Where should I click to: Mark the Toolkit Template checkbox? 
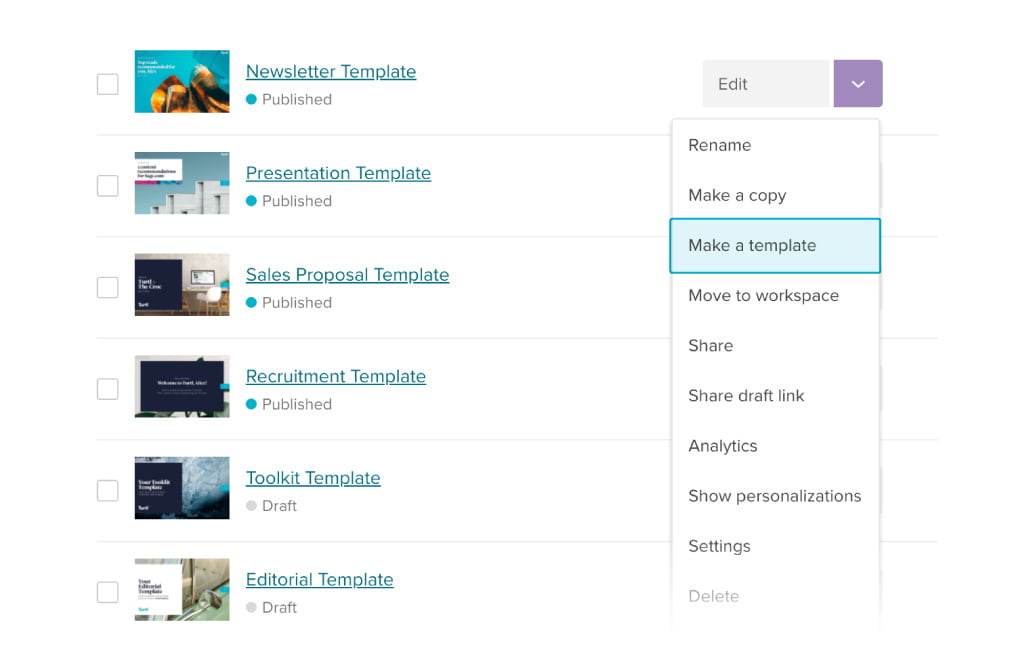point(108,490)
